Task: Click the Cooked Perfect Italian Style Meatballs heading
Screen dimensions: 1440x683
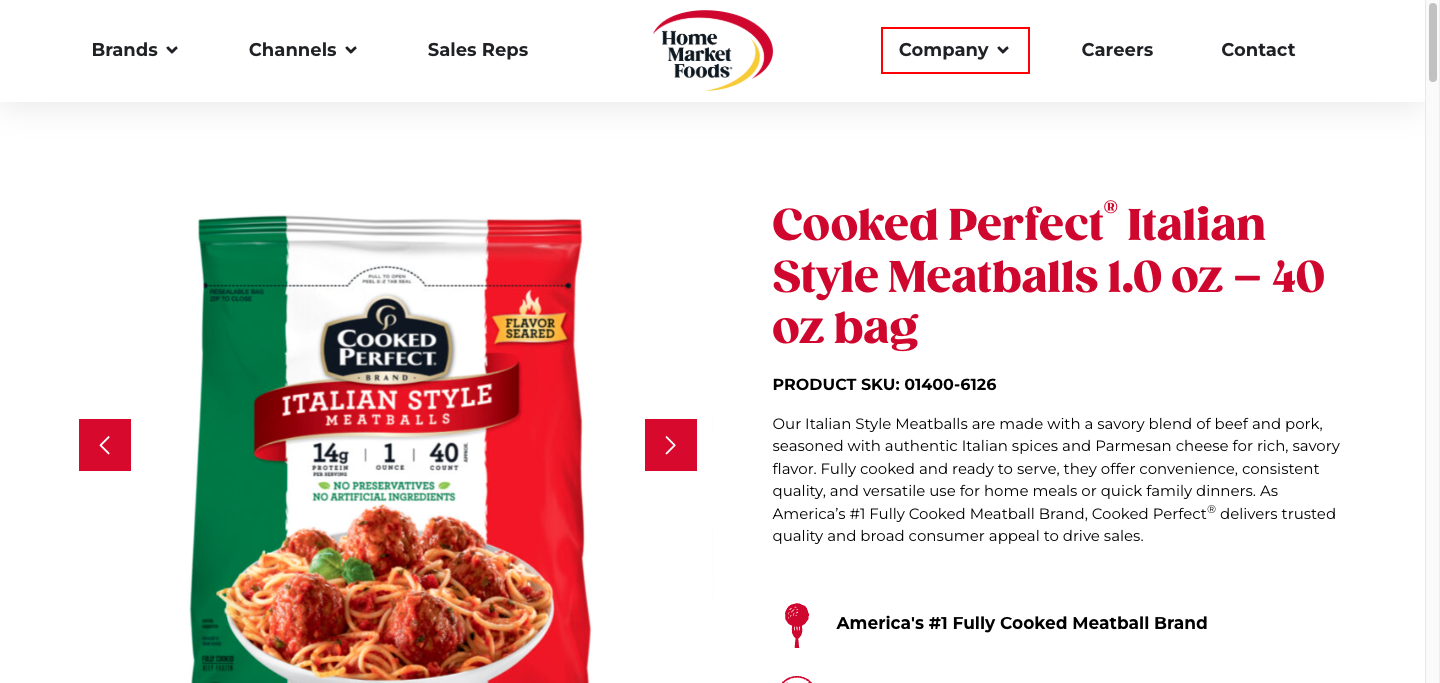Action: click(x=1049, y=276)
